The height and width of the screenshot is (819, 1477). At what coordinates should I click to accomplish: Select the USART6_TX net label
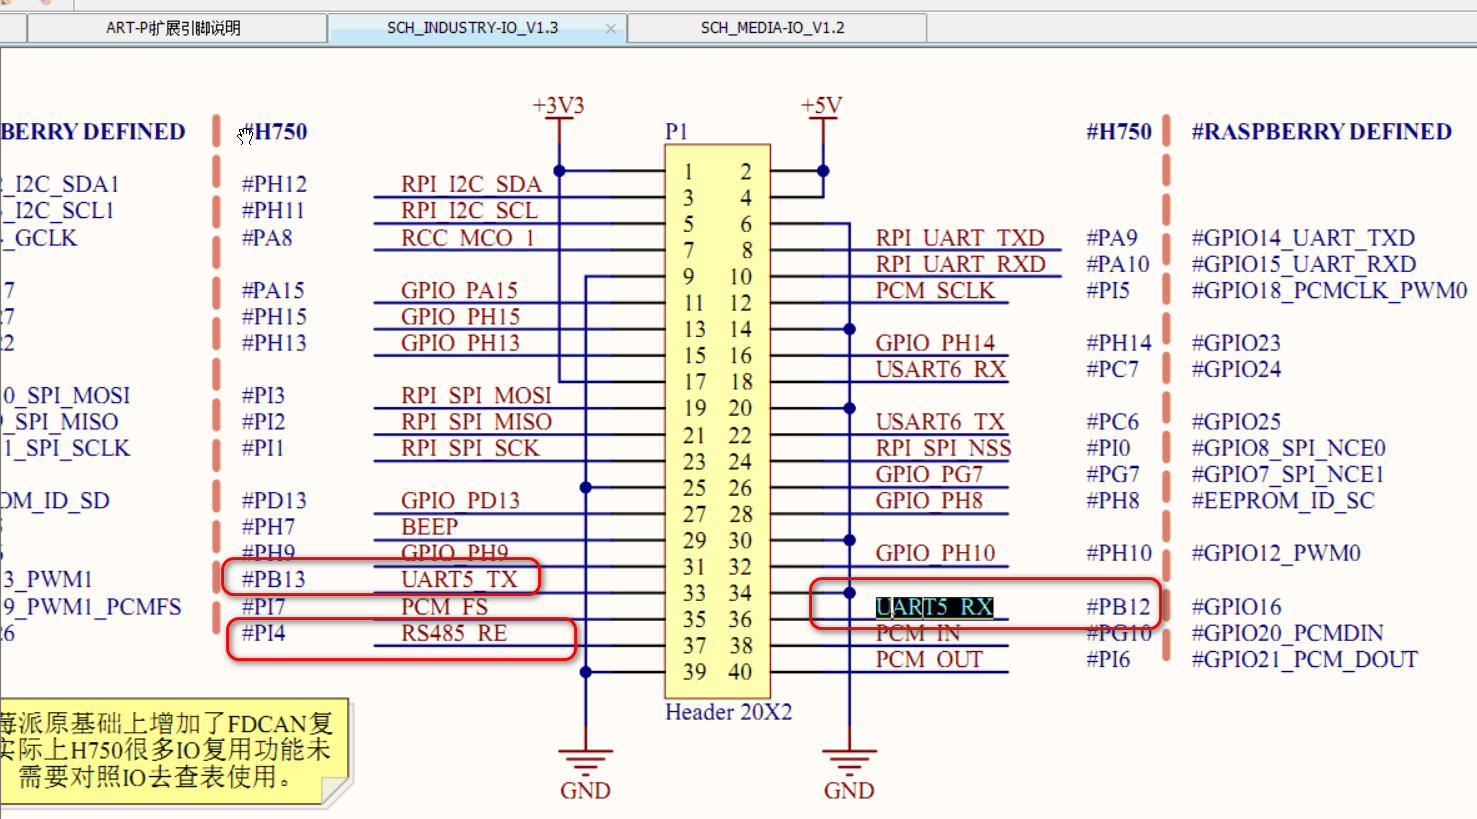pos(940,422)
